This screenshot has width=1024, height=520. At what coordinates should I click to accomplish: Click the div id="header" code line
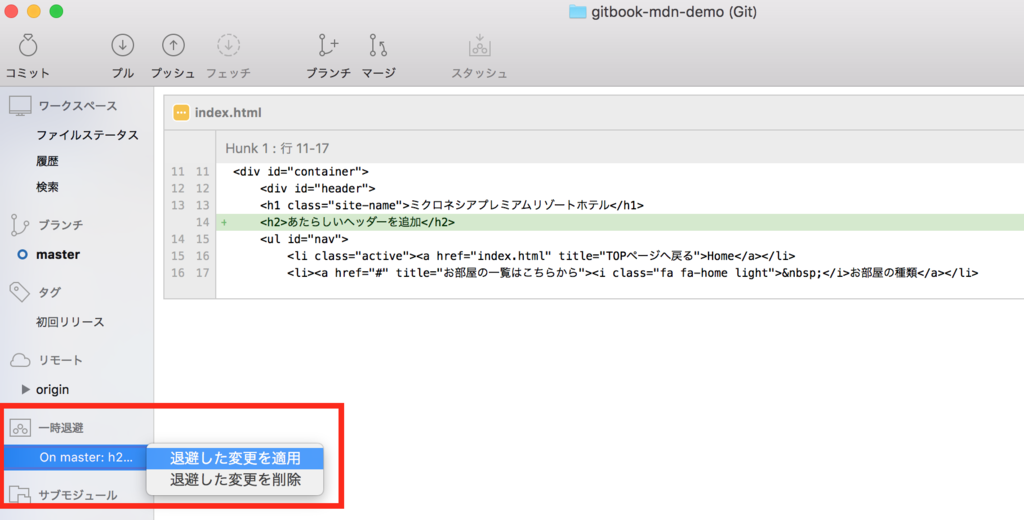click(318, 189)
